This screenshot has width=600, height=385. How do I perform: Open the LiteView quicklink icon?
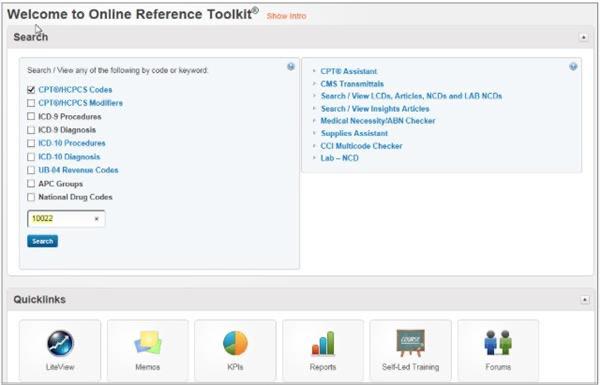(60, 343)
